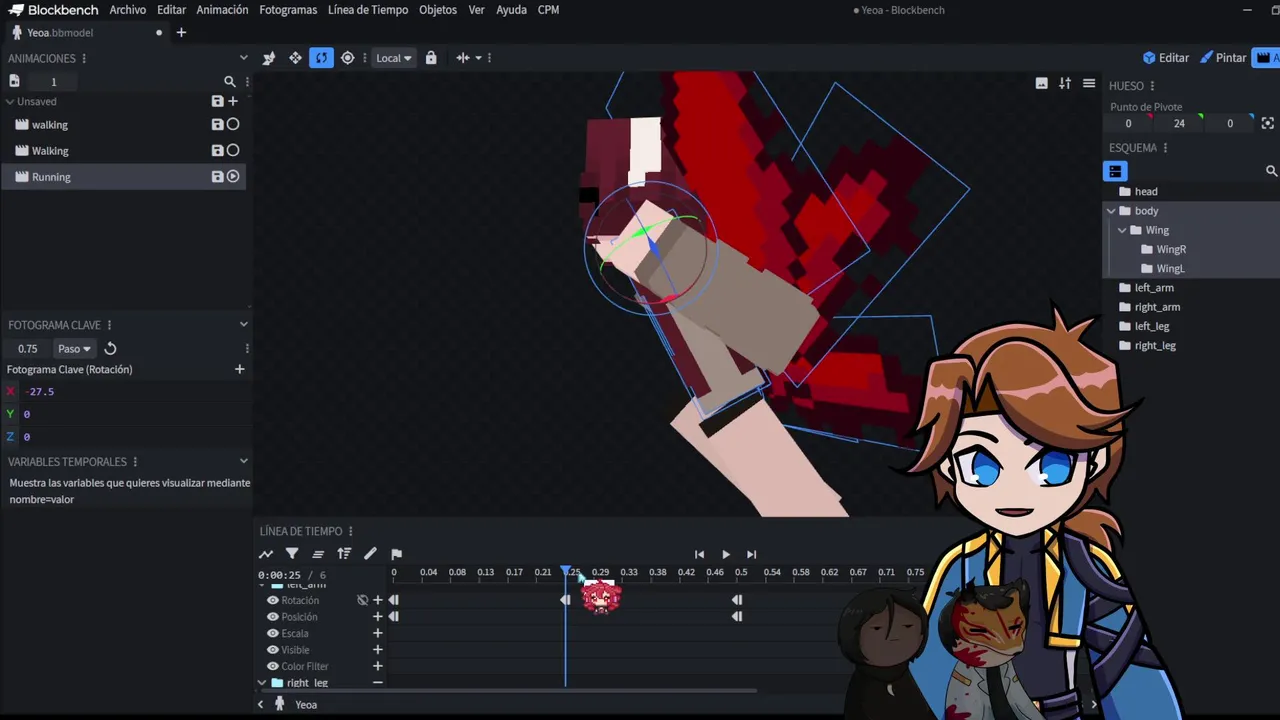Open a new tab with the plus

181,33
